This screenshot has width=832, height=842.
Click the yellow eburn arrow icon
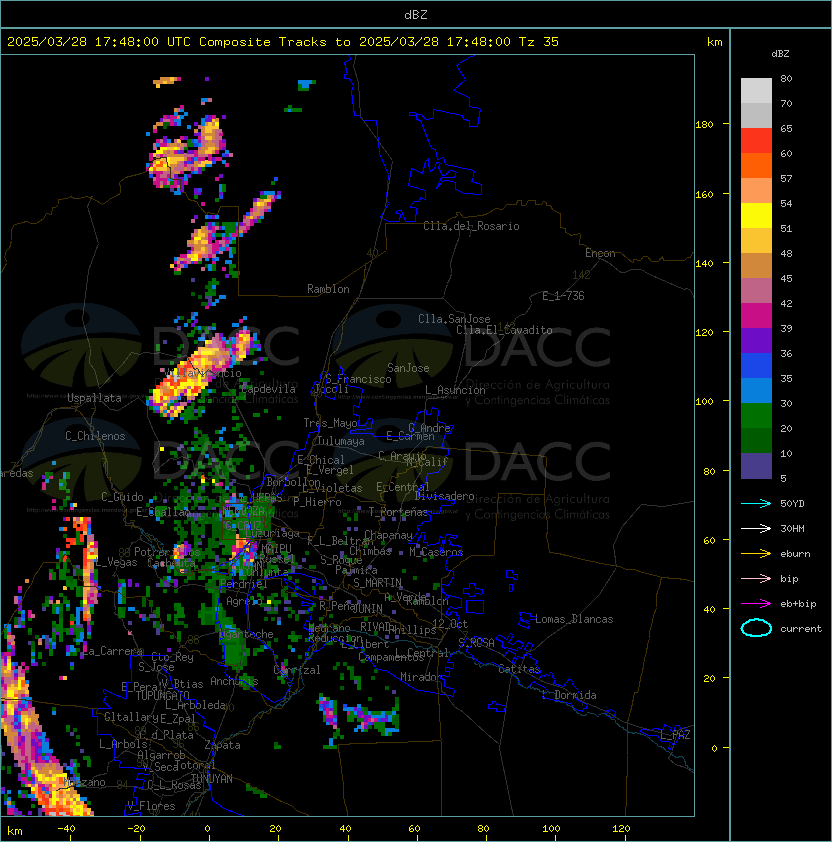click(x=756, y=554)
